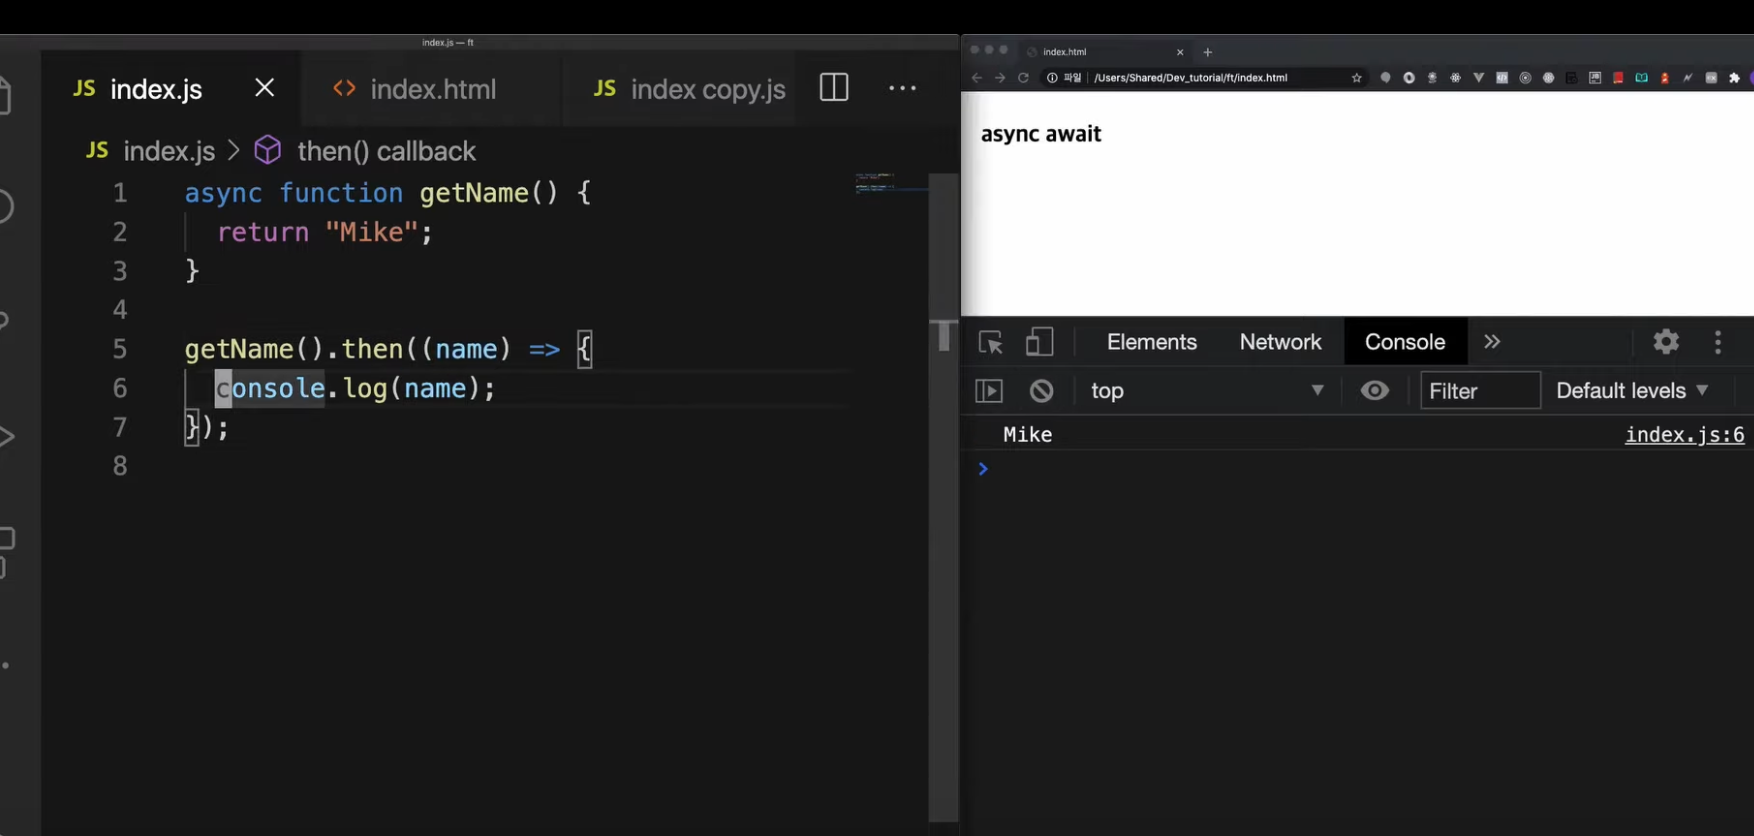
Task: Click line number 5 in the gutter
Action: 120,349
